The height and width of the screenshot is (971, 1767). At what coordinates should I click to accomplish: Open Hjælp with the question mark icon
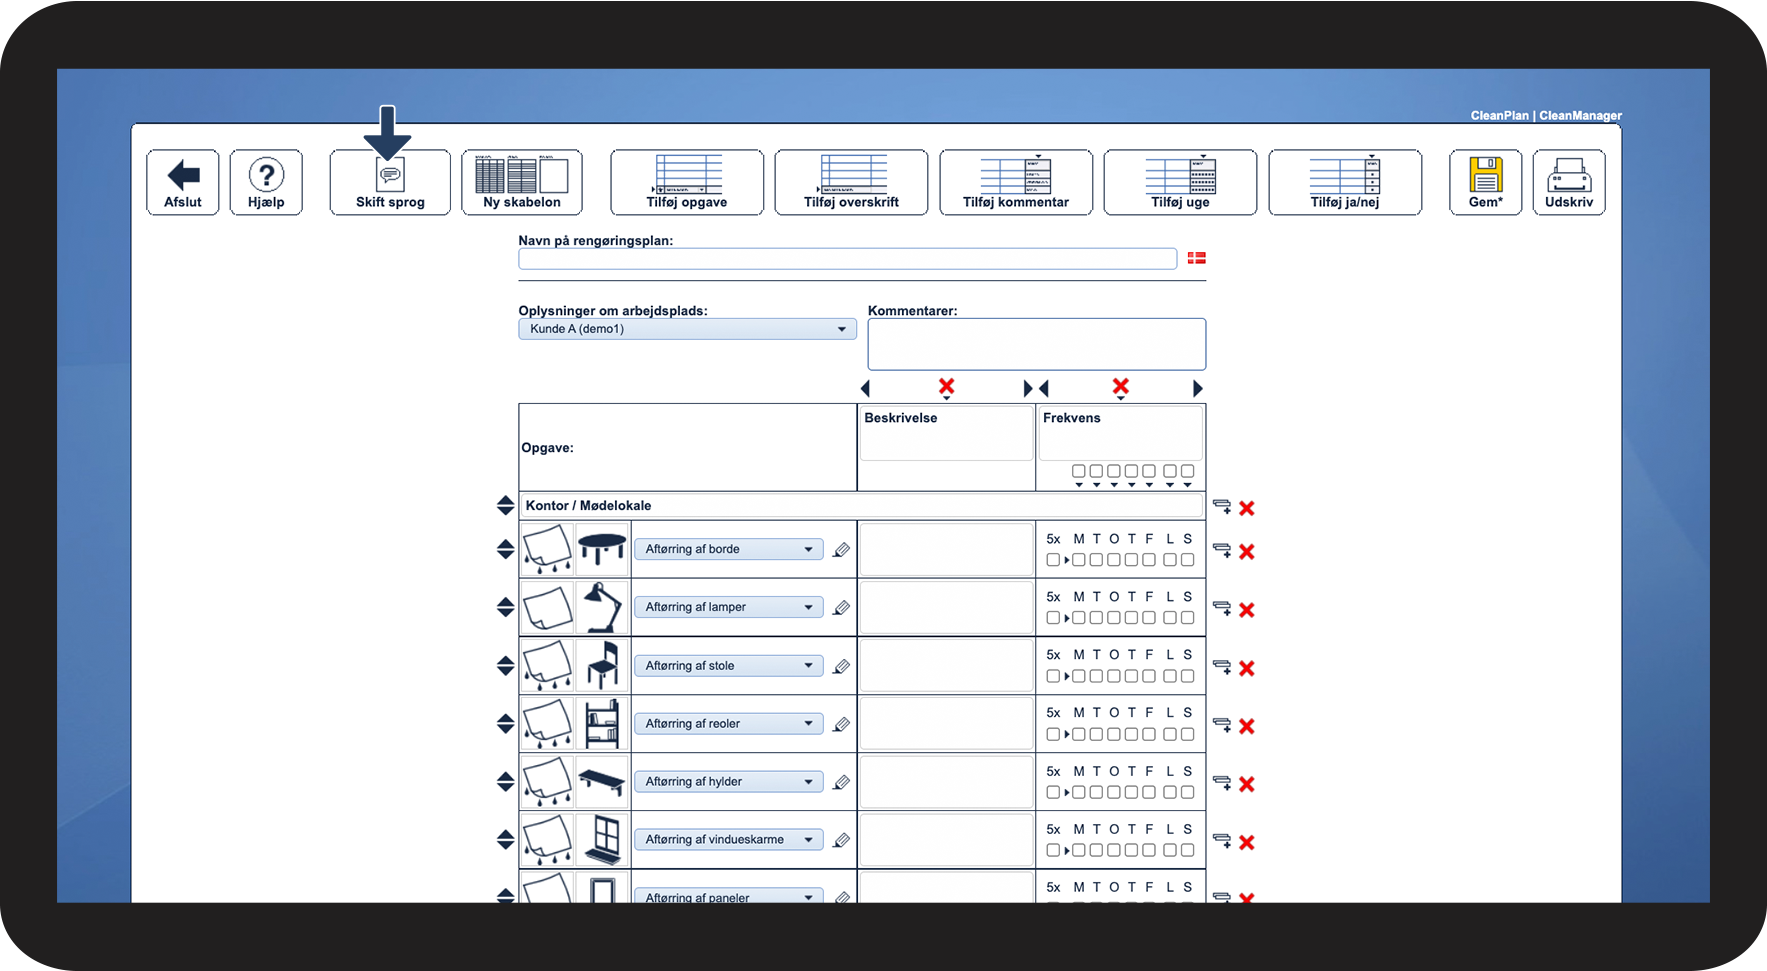click(266, 182)
